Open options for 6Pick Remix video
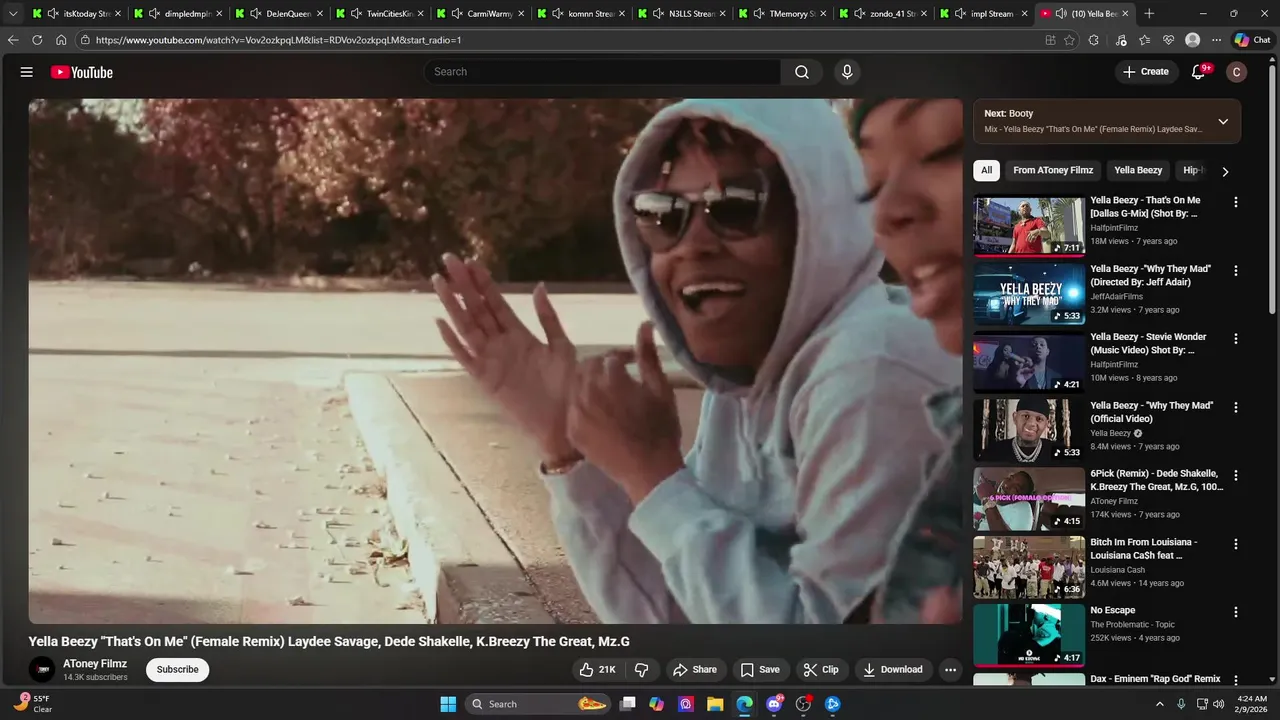This screenshot has height=720, width=1280. tap(1236, 476)
